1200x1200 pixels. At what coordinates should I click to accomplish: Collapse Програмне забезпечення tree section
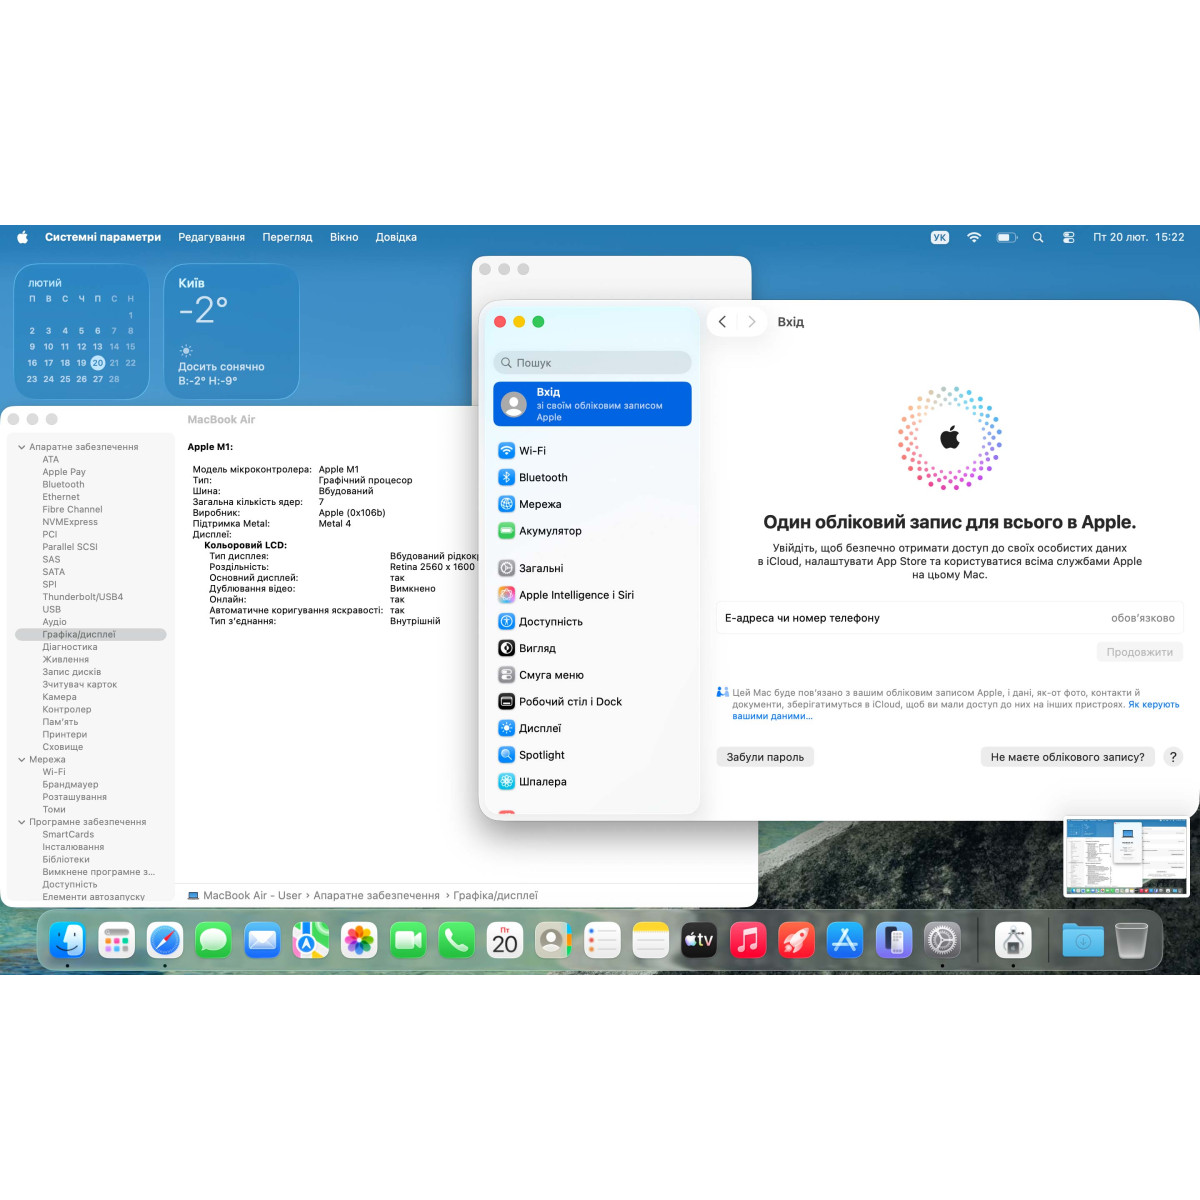coord(21,822)
